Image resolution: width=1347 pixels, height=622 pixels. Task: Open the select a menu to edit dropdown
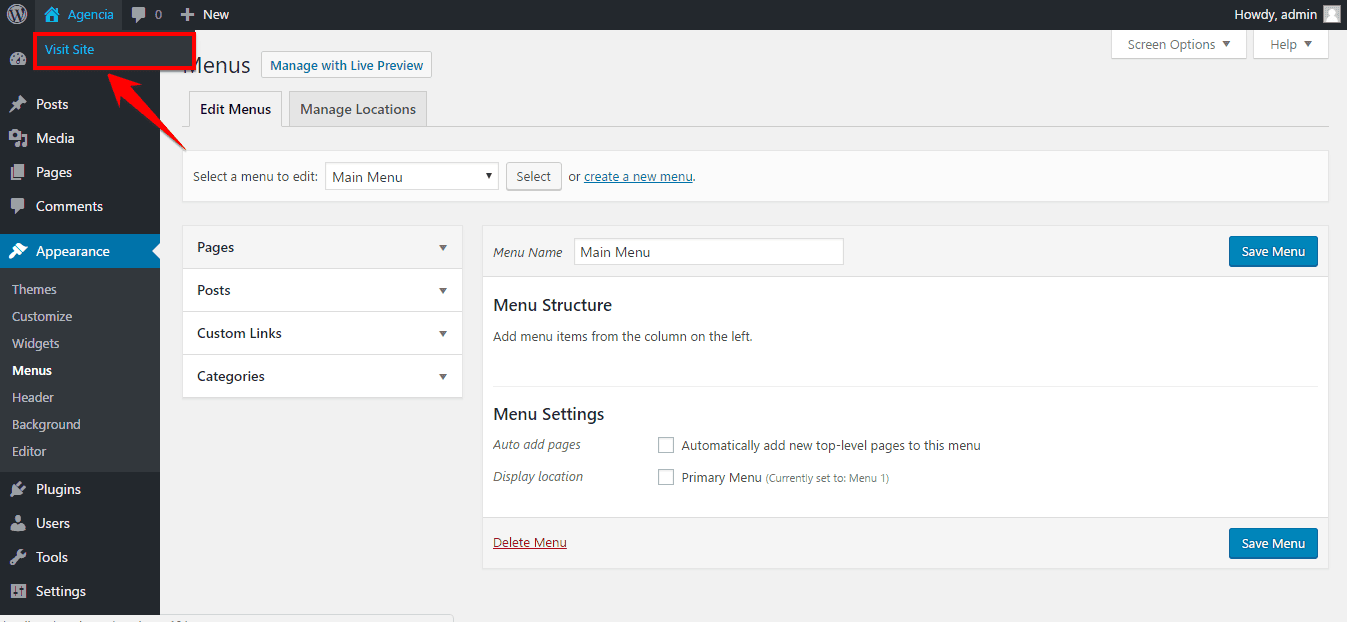point(411,176)
